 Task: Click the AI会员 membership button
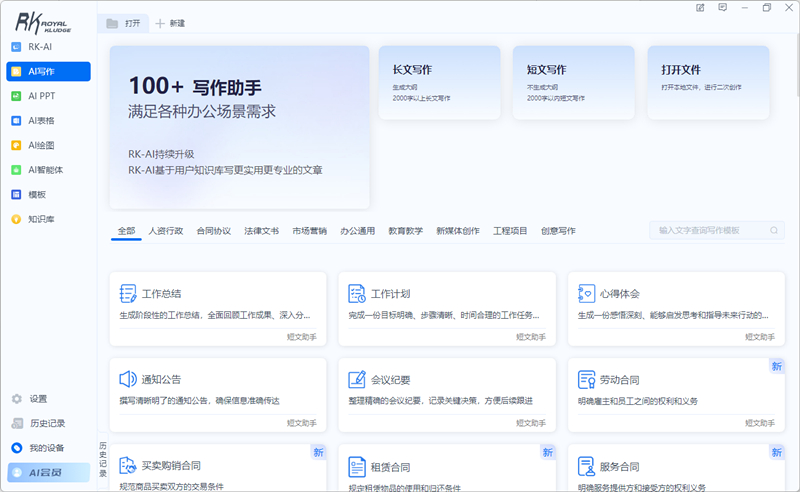49,473
